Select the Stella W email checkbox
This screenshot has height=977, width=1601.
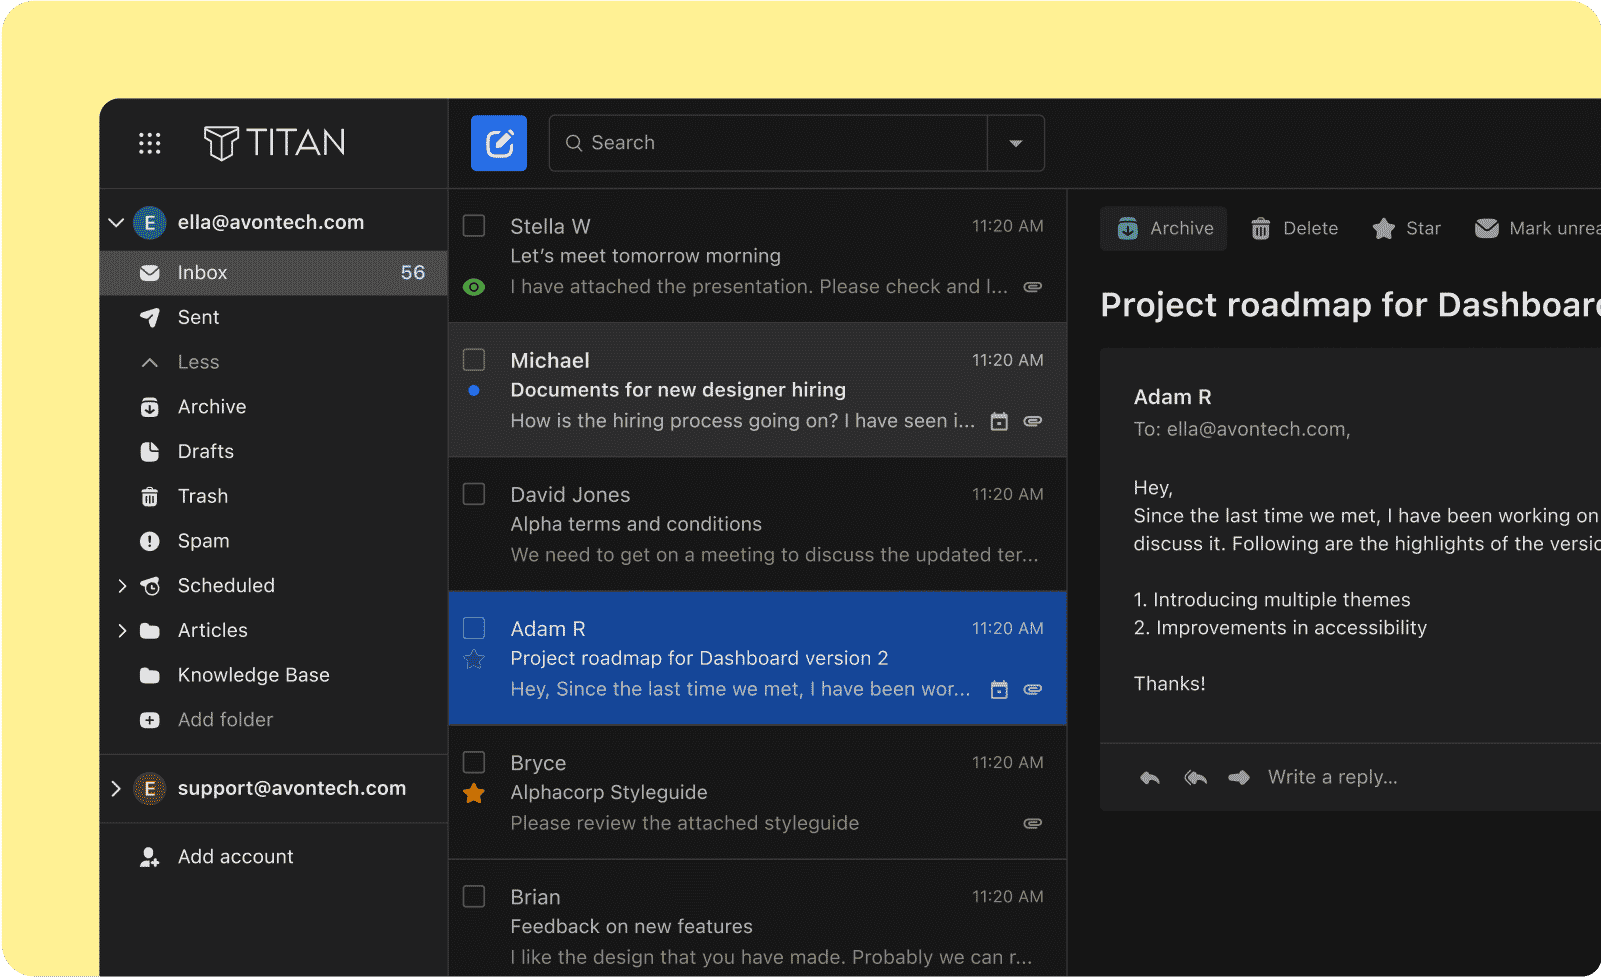474,226
